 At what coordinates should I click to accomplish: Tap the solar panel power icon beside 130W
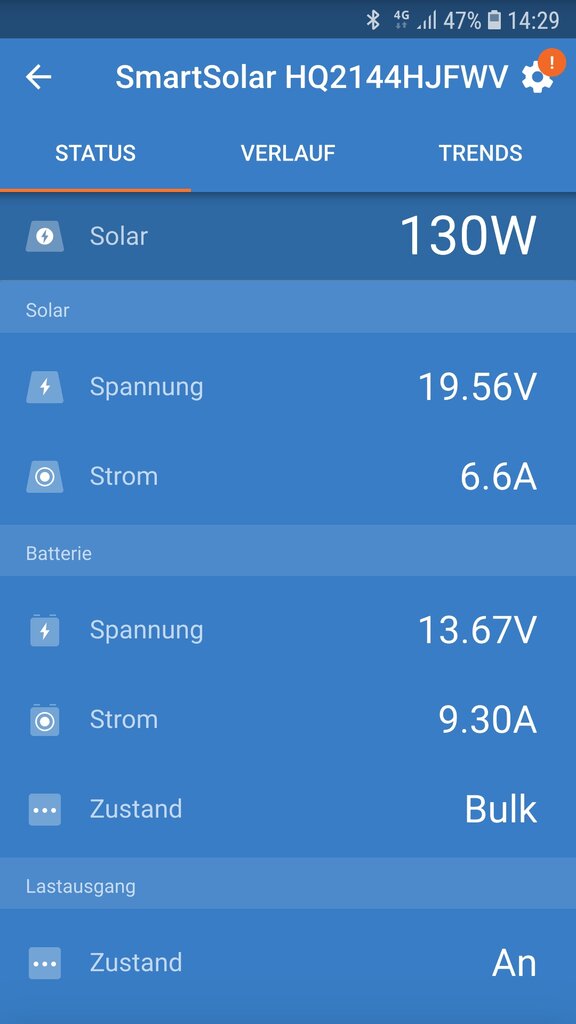[x=44, y=236]
